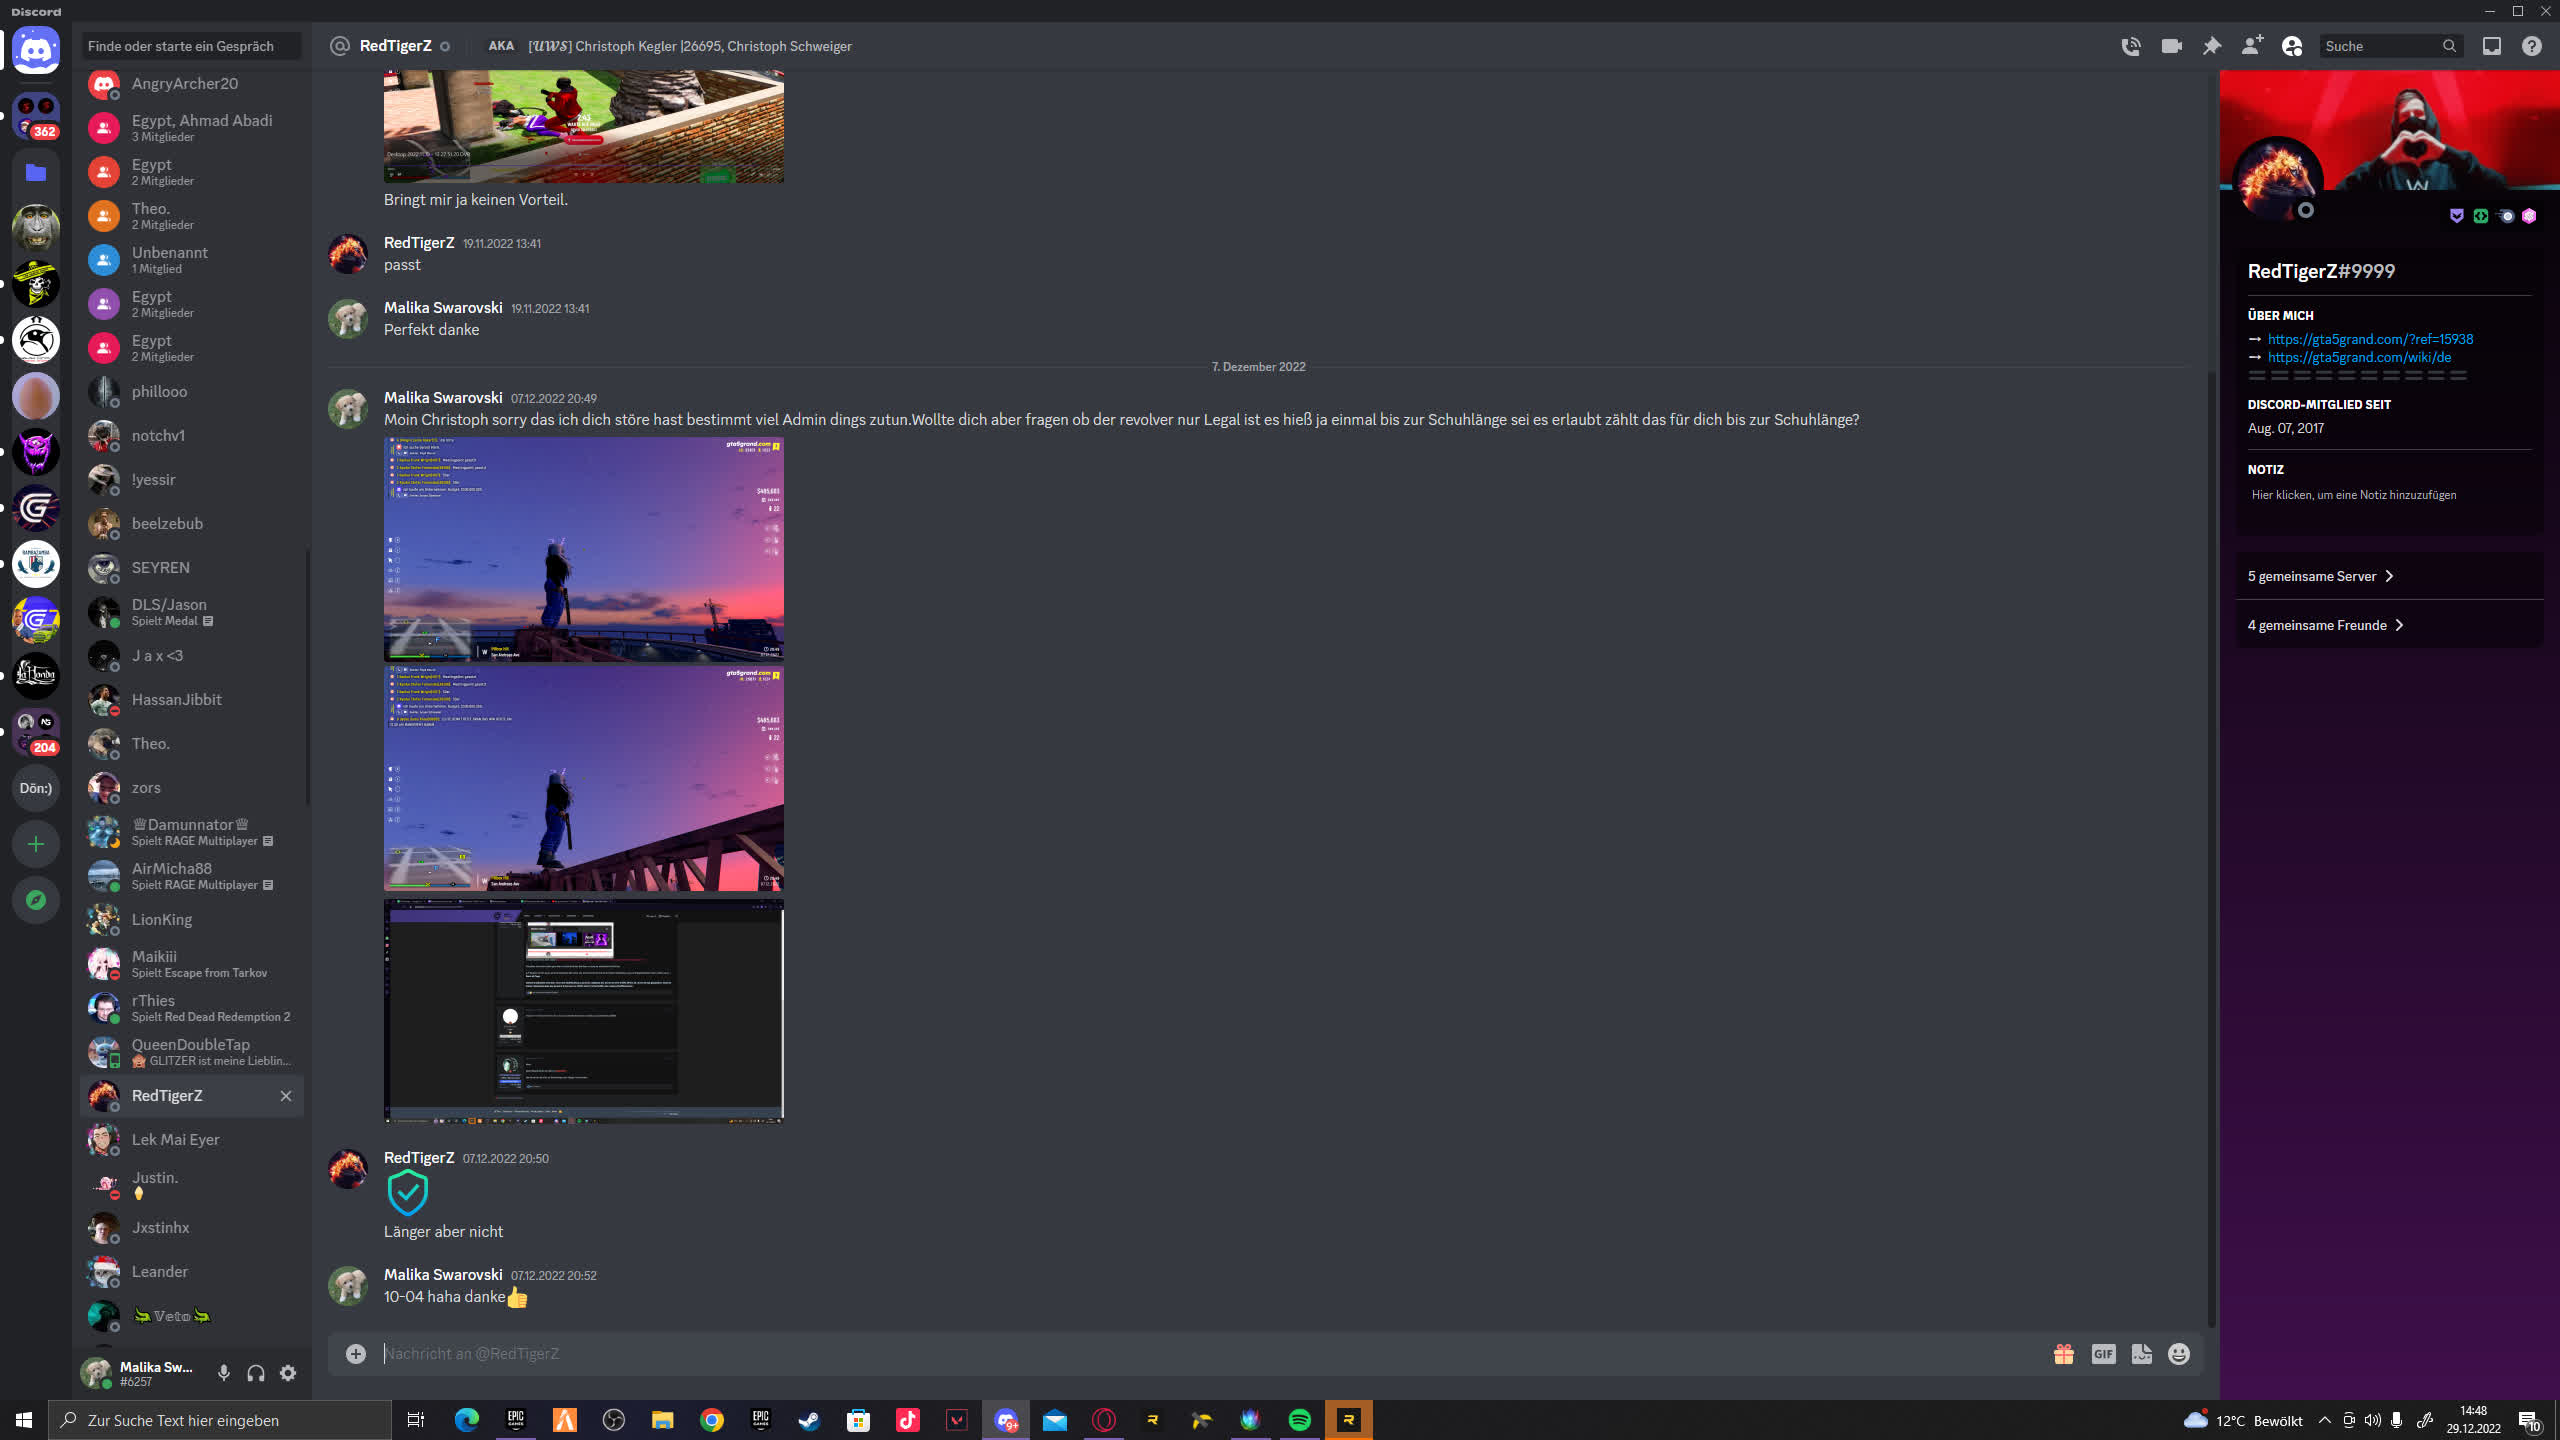This screenshot has width=2560, height=1440.
Task: Start a video call
Action: point(2171,46)
